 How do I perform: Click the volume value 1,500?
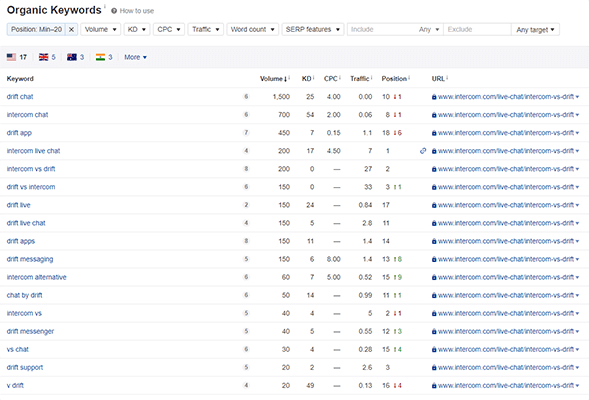(281, 97)
